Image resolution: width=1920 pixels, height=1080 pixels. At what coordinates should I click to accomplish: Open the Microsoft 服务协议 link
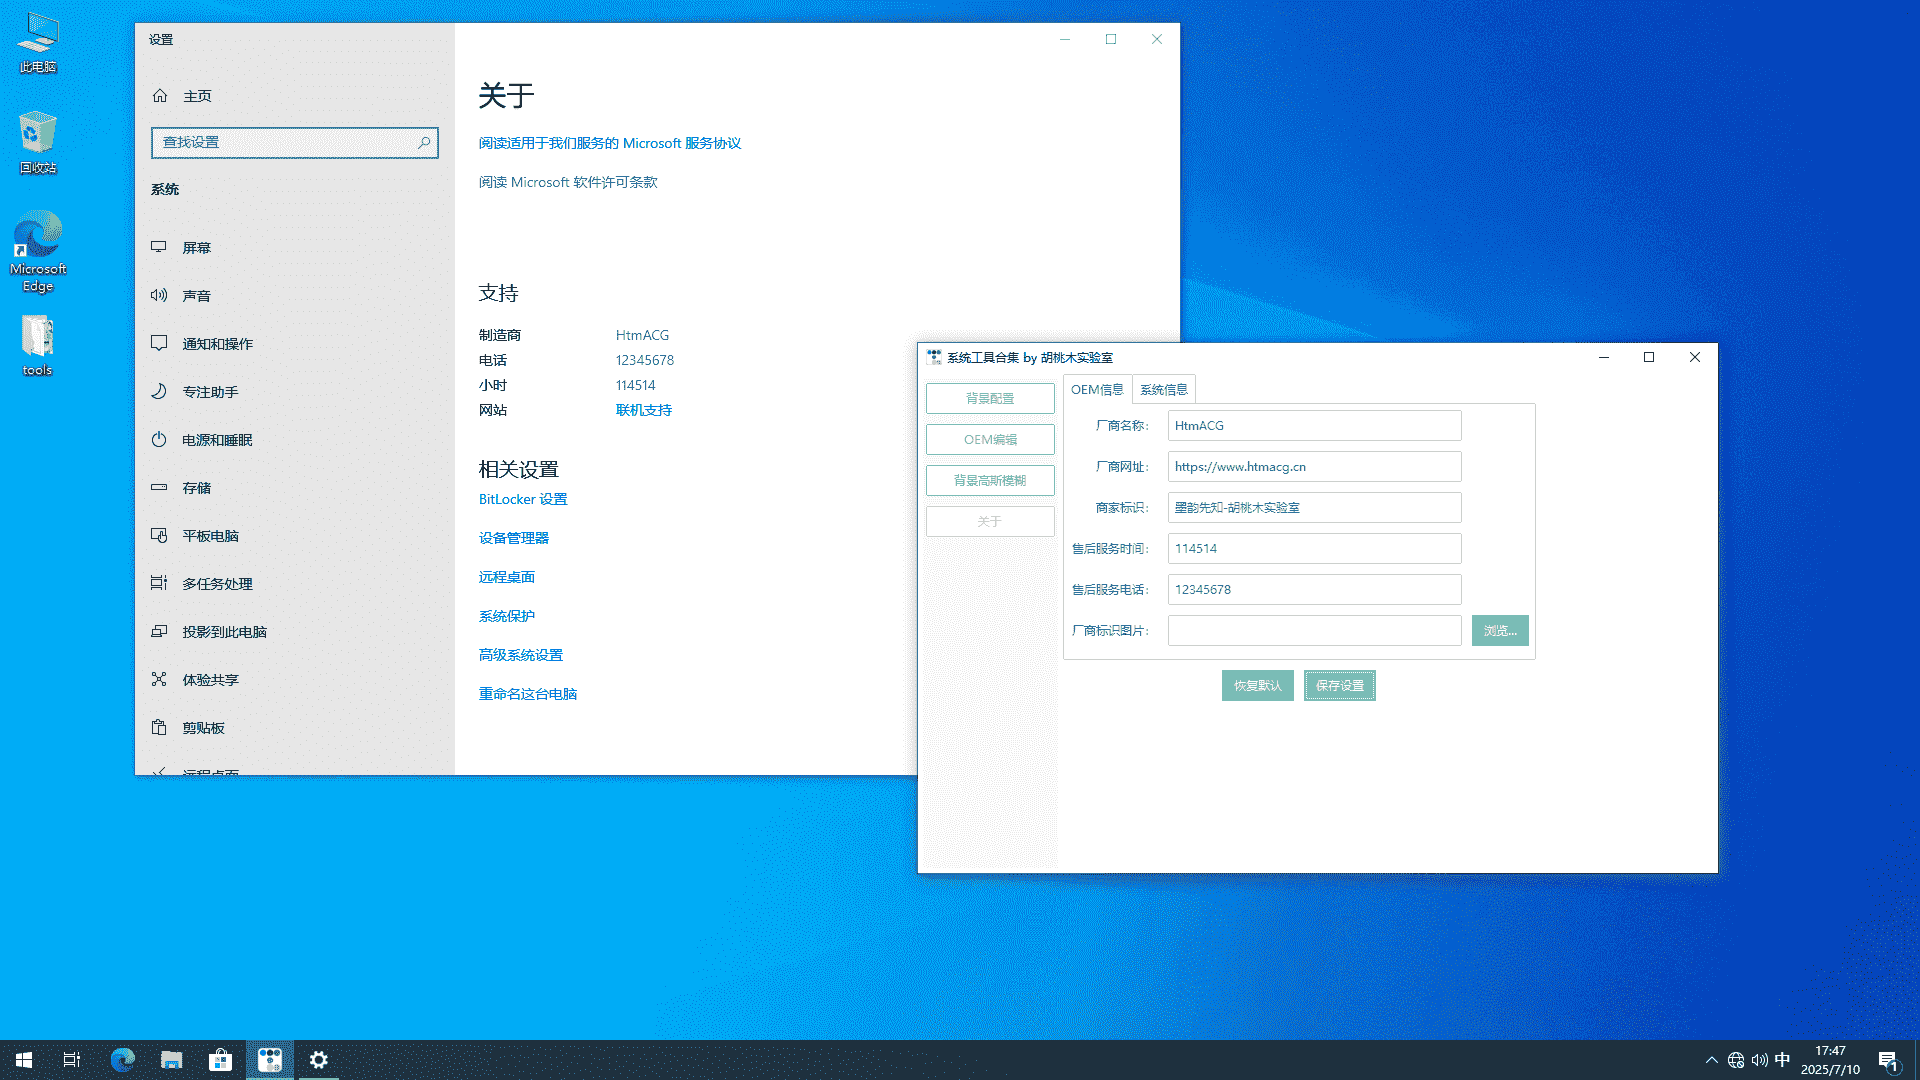(x=610, y=143)
